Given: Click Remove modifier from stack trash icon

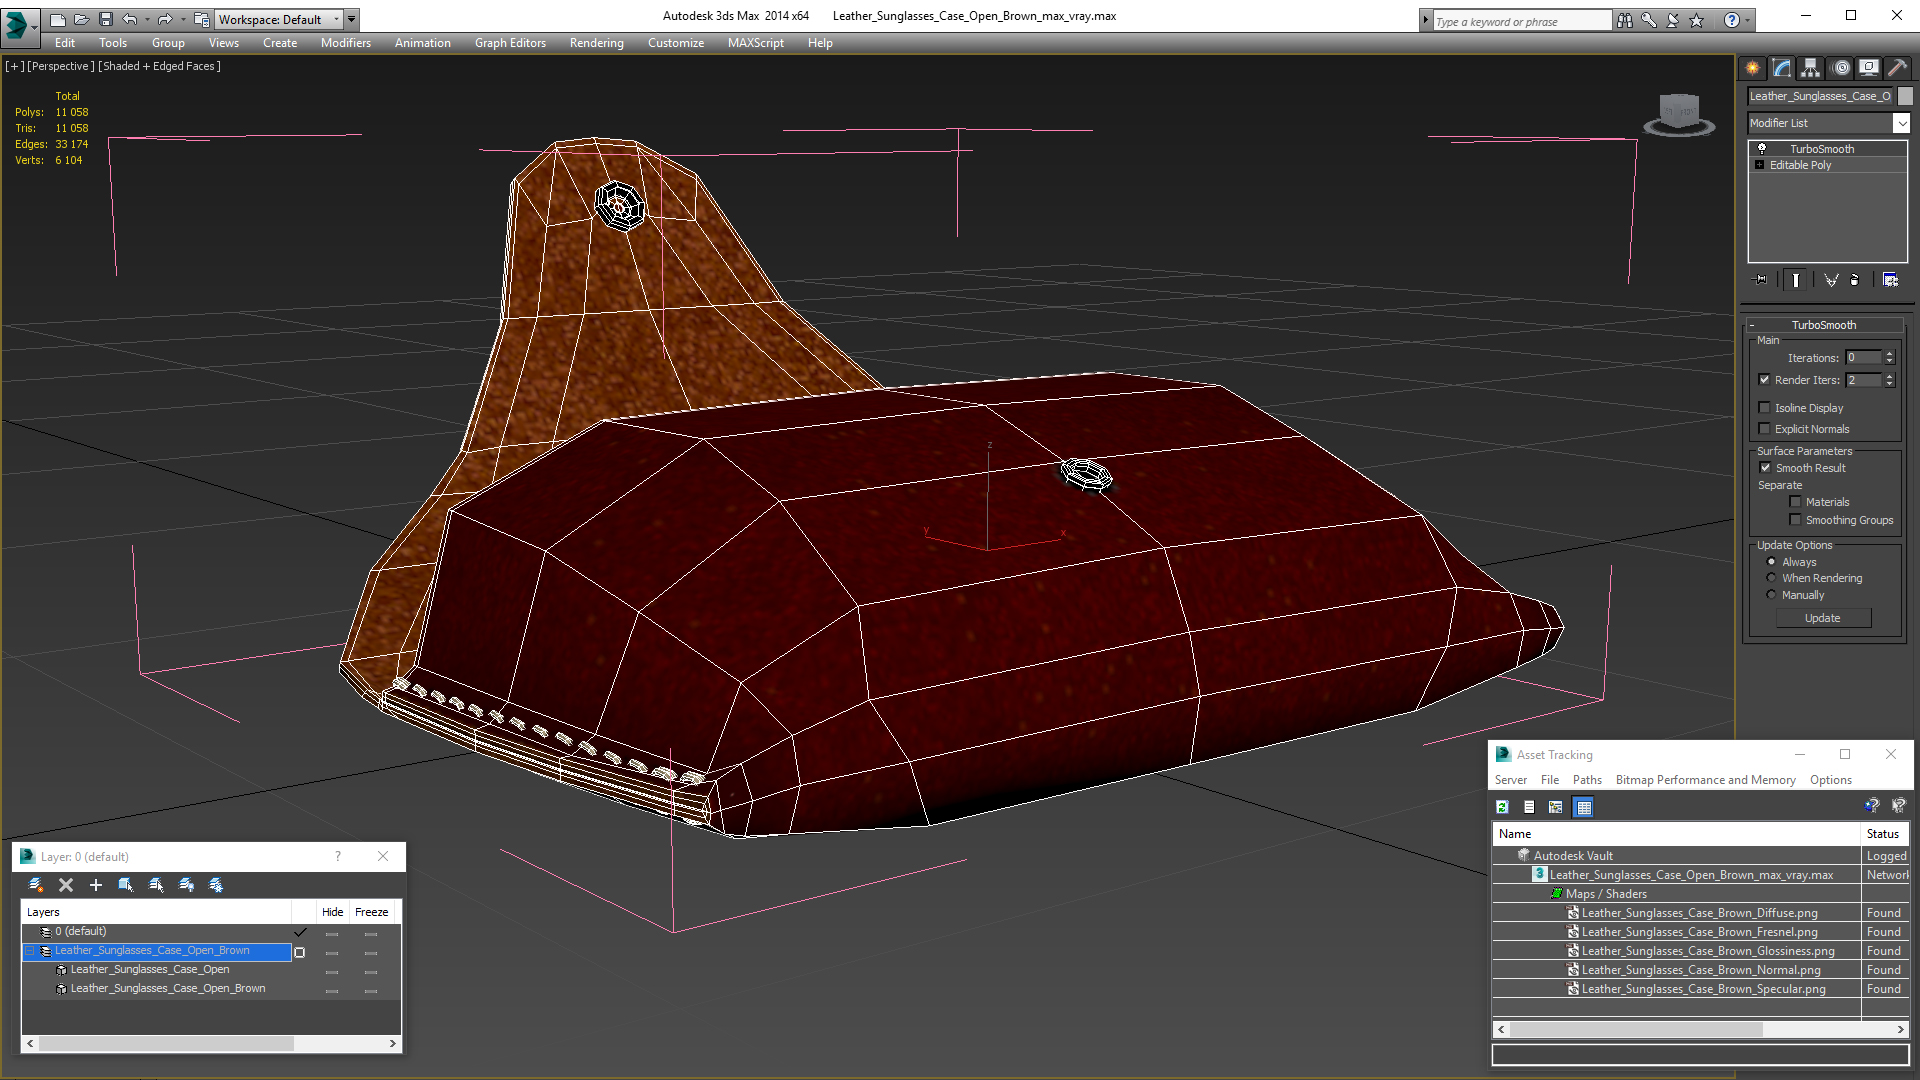Looking at the screenshot, I should pos(1854,280).
